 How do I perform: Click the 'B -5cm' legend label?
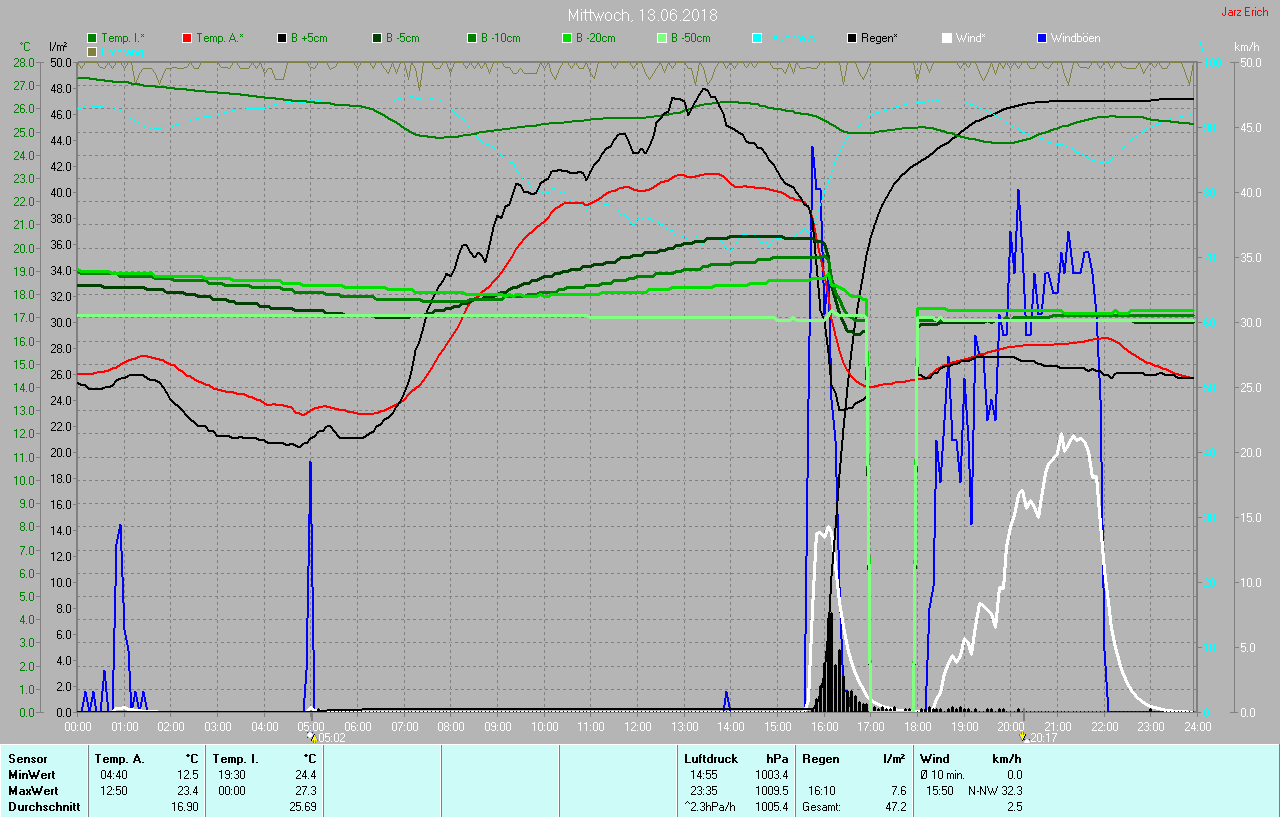pos(403,38)
